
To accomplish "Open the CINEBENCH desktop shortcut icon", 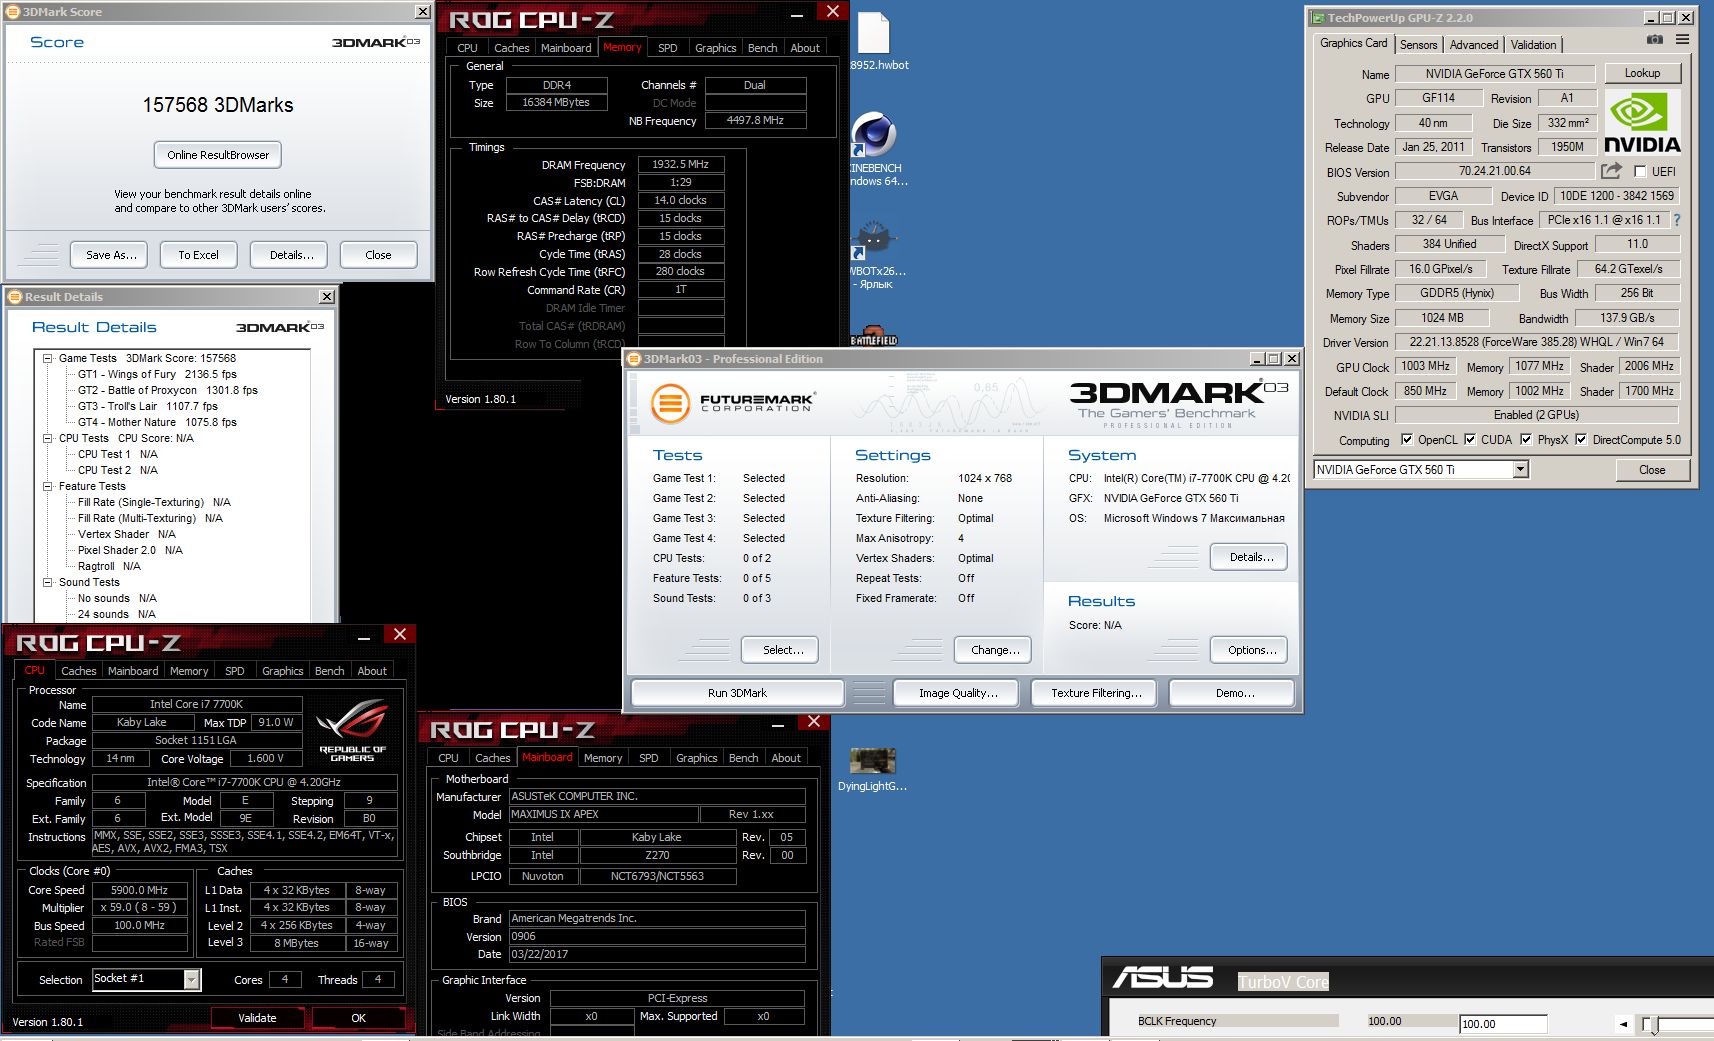I will [x=873, y=133].
